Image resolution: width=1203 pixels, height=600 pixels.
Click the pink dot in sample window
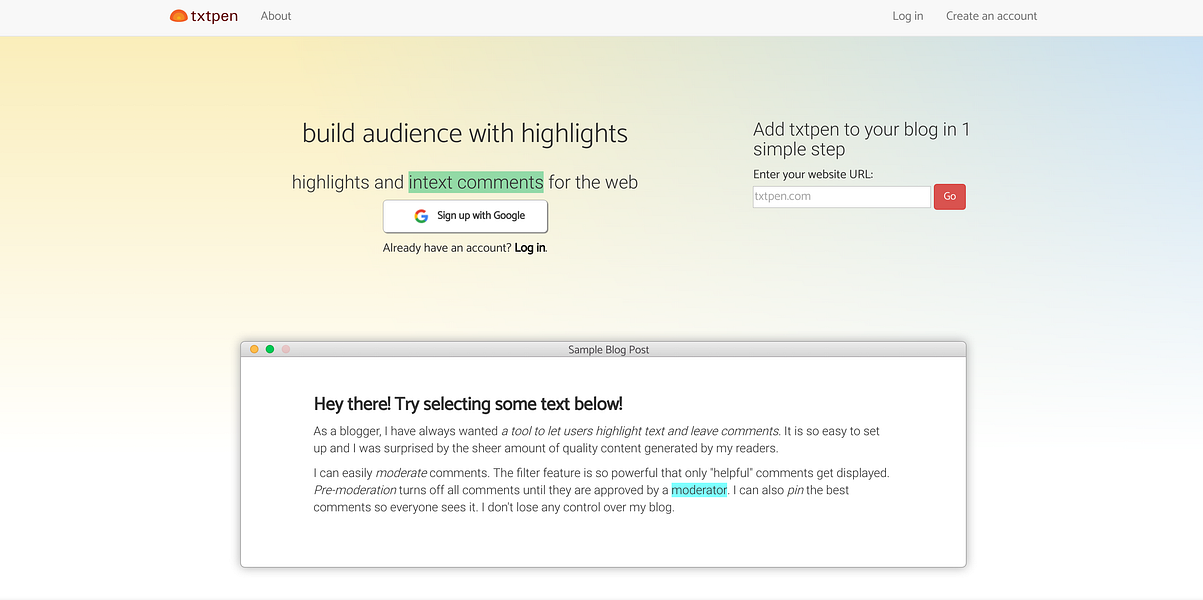click(286, 349)
